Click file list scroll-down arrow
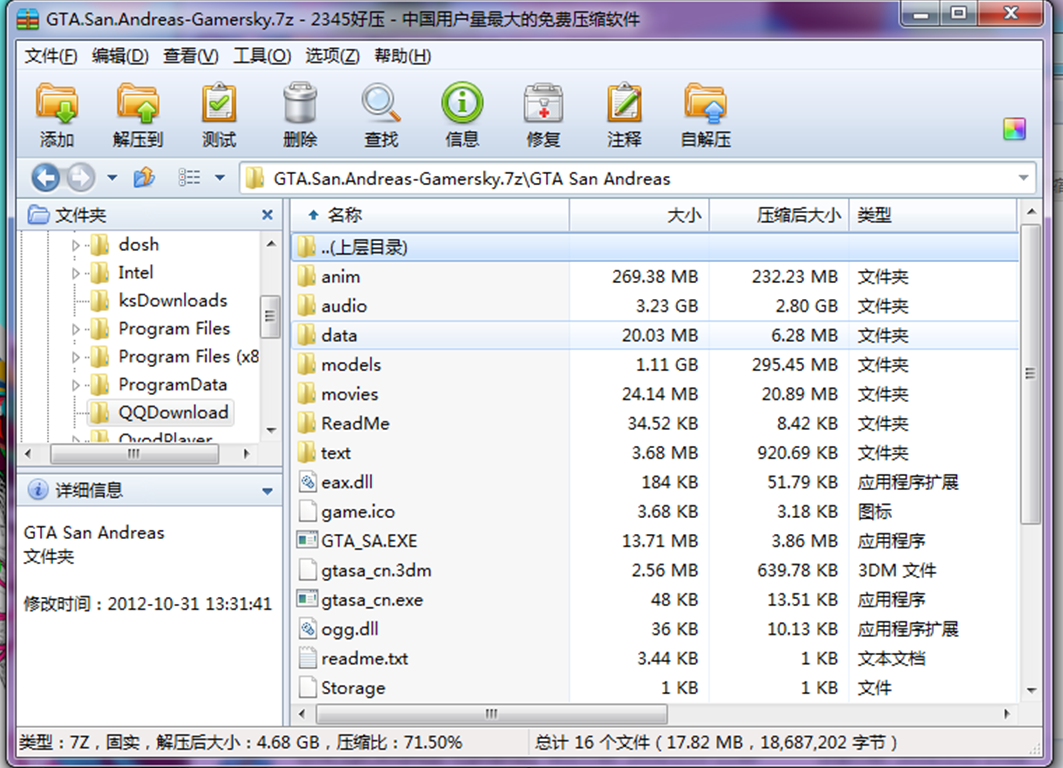This screenshot has height=768, width=1063. [x=1031, y=691]
